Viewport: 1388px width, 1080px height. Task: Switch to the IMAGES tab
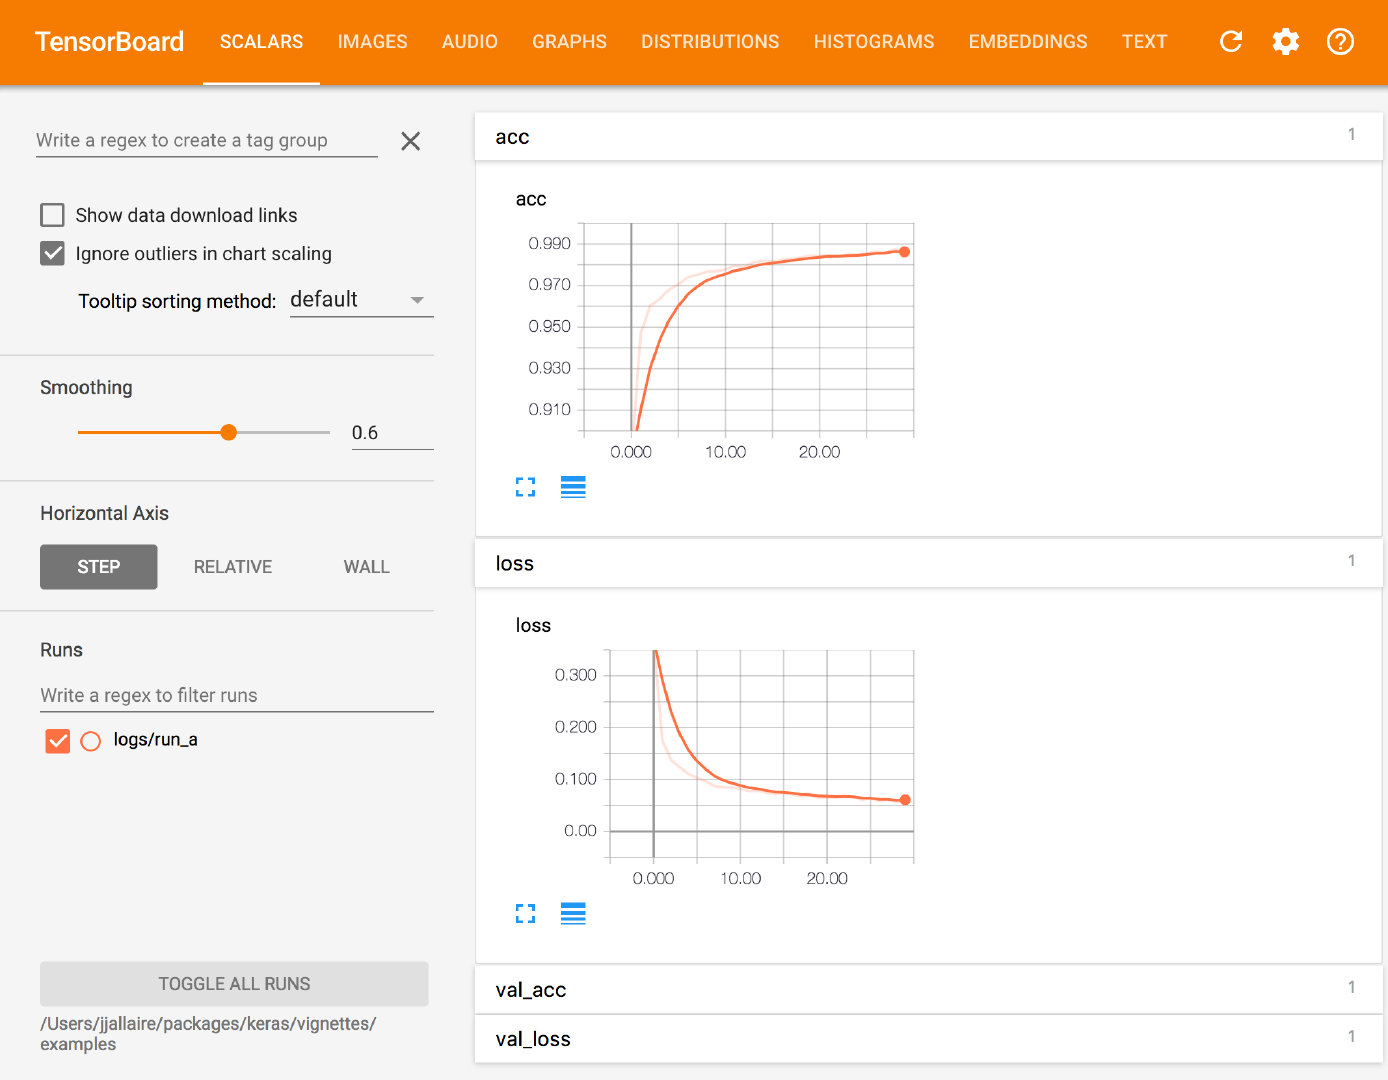tap(372, 42)
